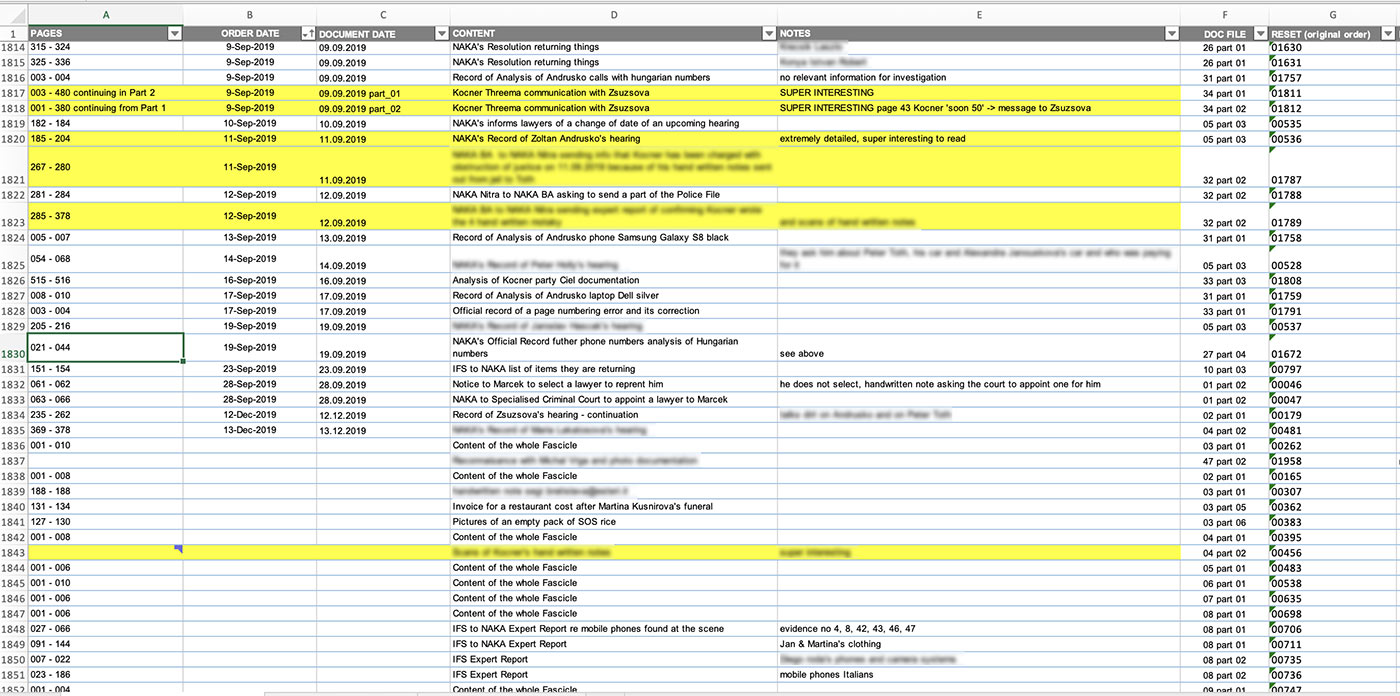
Task: Open the PAGES column filter dropdown
Action: 175,33
